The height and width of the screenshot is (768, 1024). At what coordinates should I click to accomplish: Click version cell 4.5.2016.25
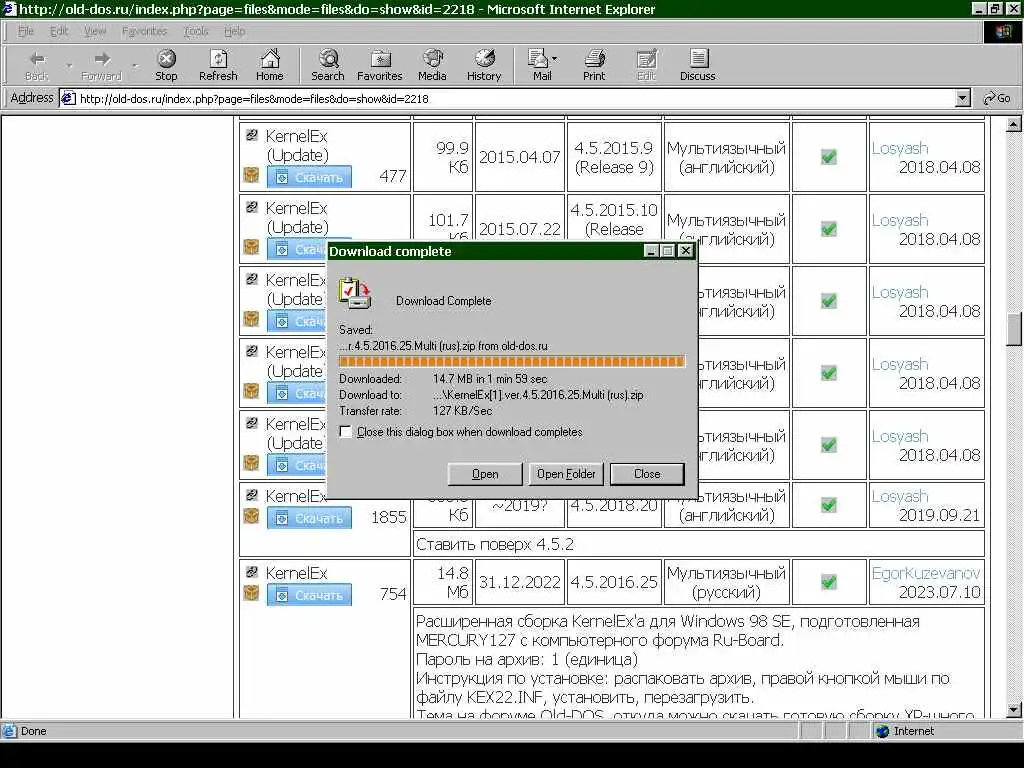click(x=614, y=582)
